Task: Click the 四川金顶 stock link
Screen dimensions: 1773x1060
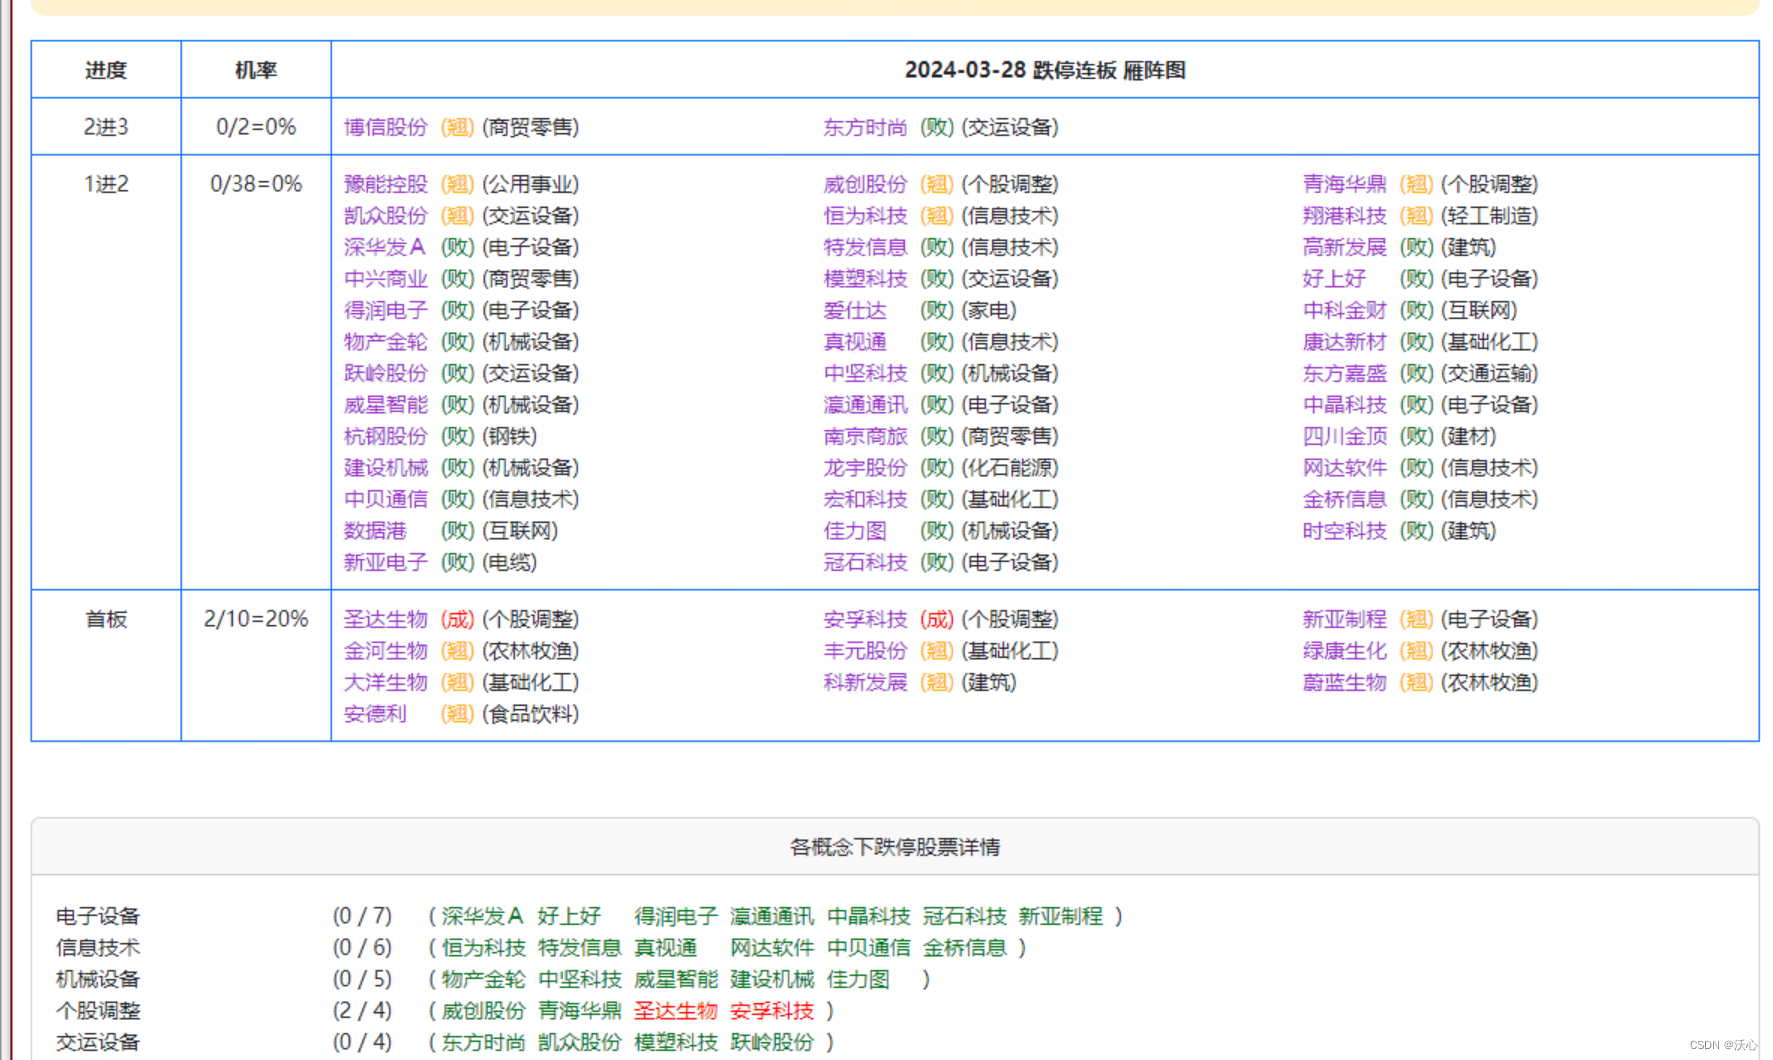Action: [1344, 436]
